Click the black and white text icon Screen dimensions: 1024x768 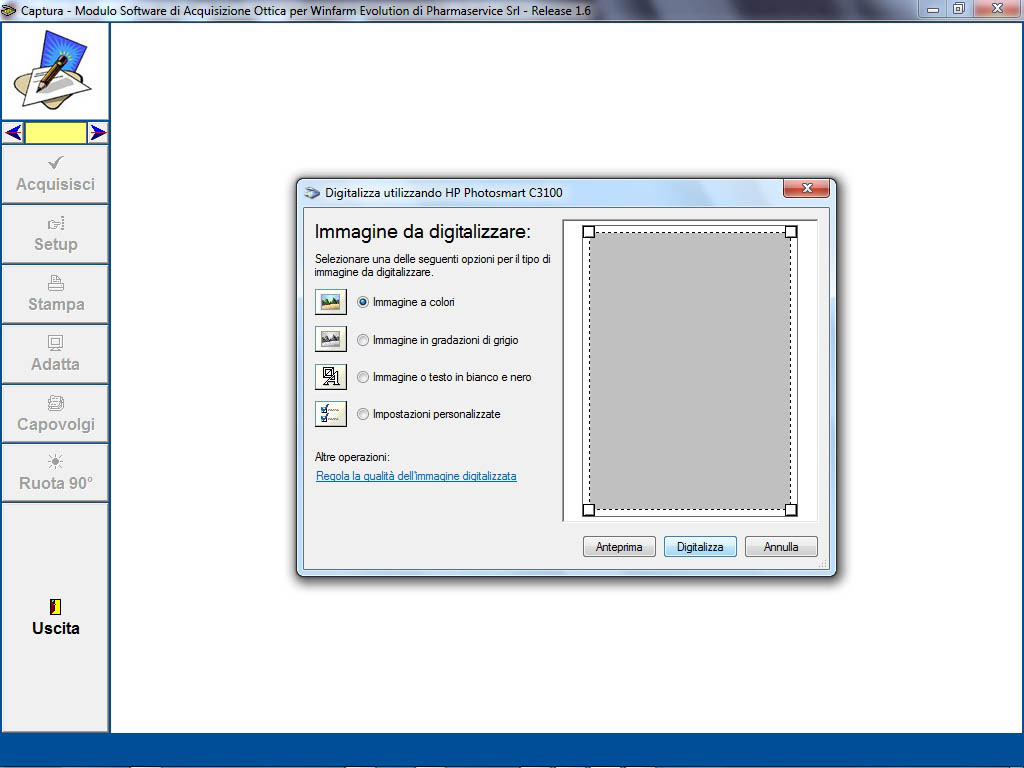pyautogui.click(x=330, y=377)
